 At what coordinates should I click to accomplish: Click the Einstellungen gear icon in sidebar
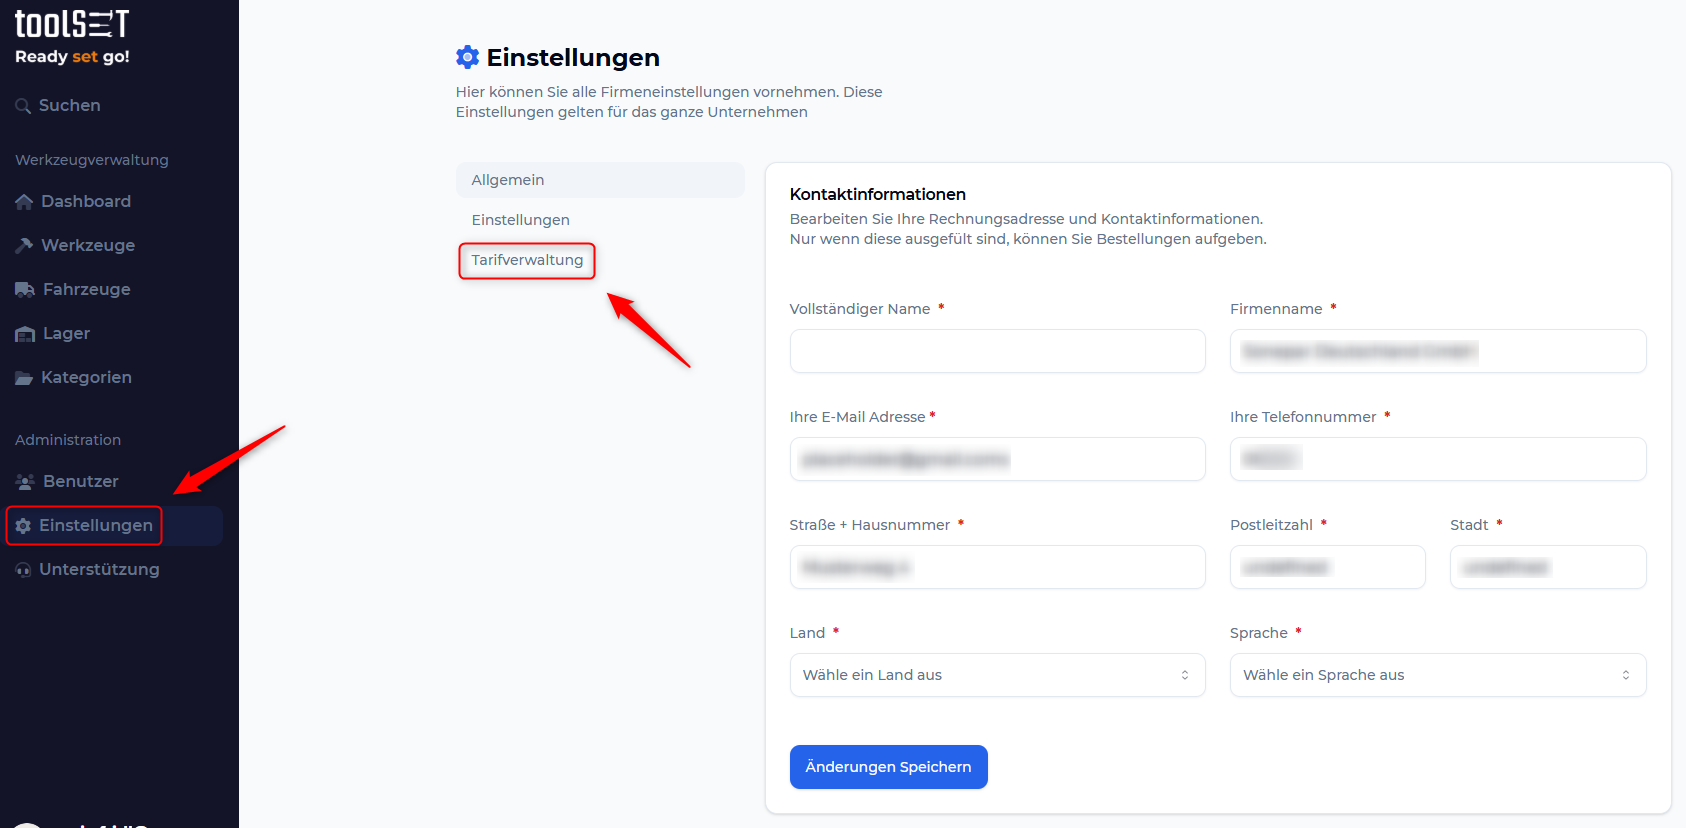(23, 526)
